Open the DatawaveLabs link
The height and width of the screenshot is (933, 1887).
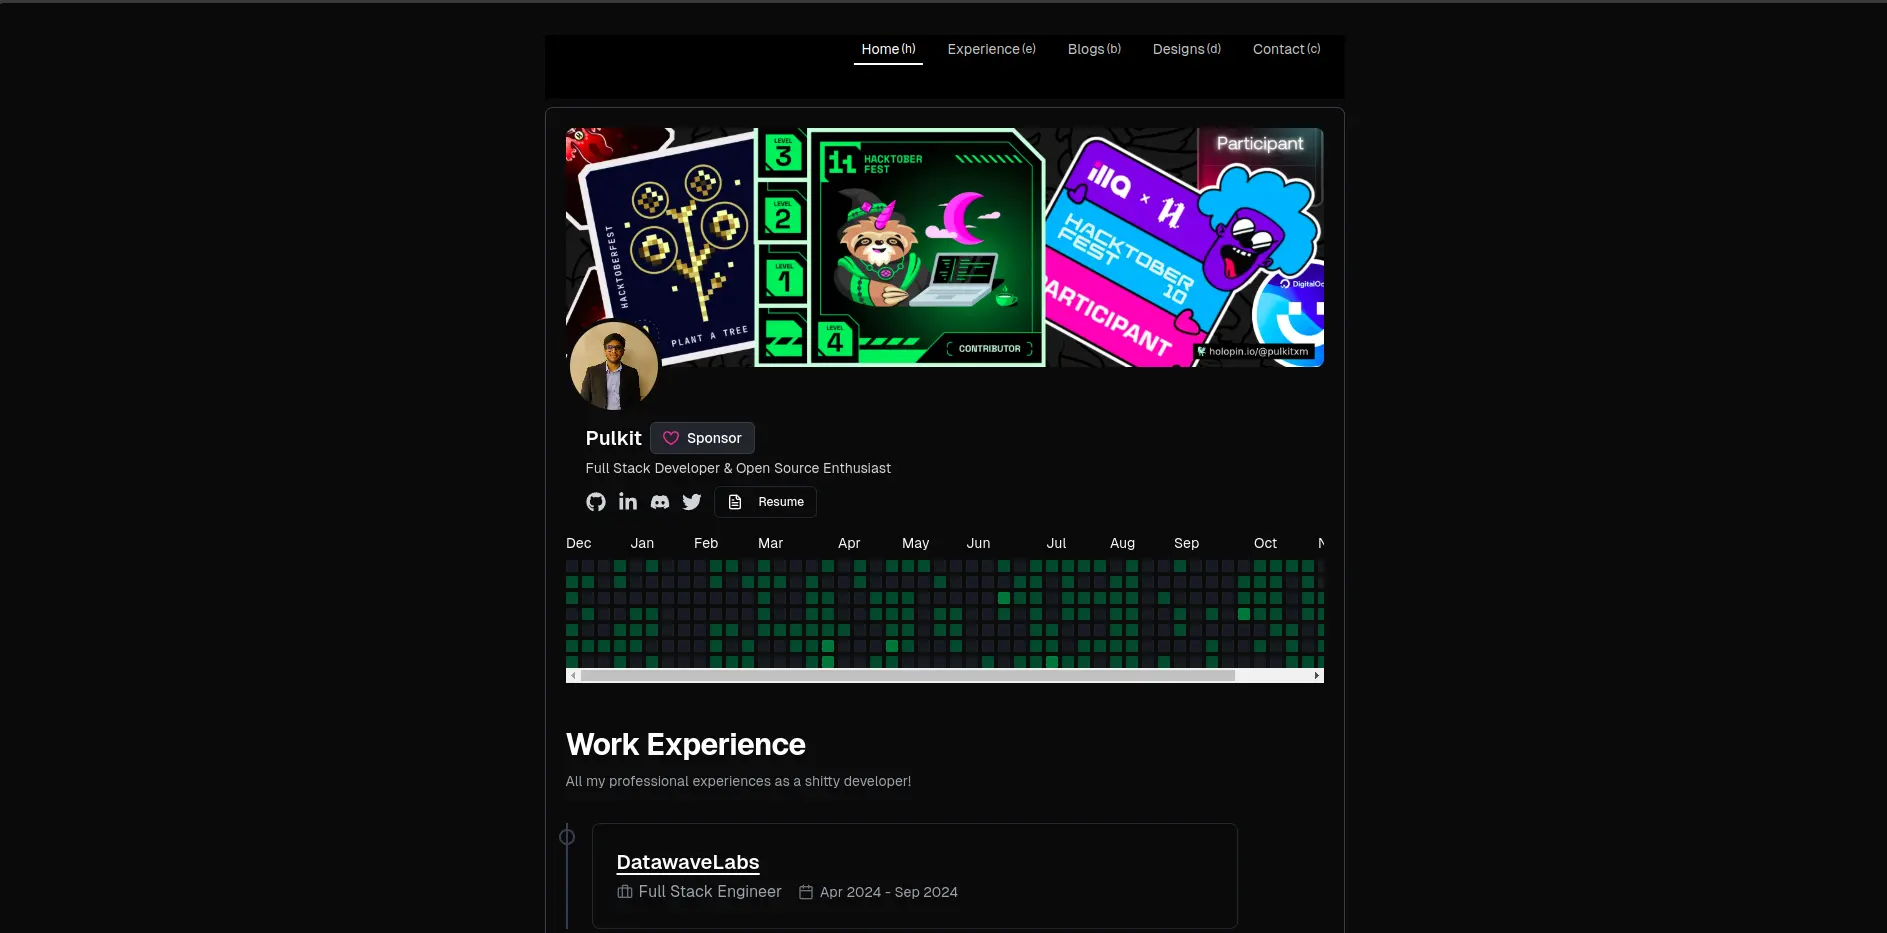pyautogui.click(x=688, y=862)
